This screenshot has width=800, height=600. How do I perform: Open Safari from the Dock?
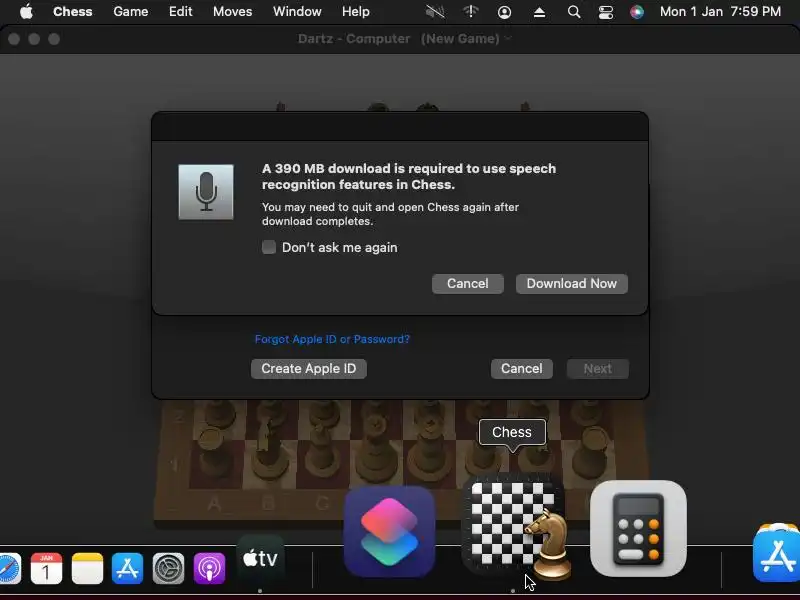click(x=7, y=568)
